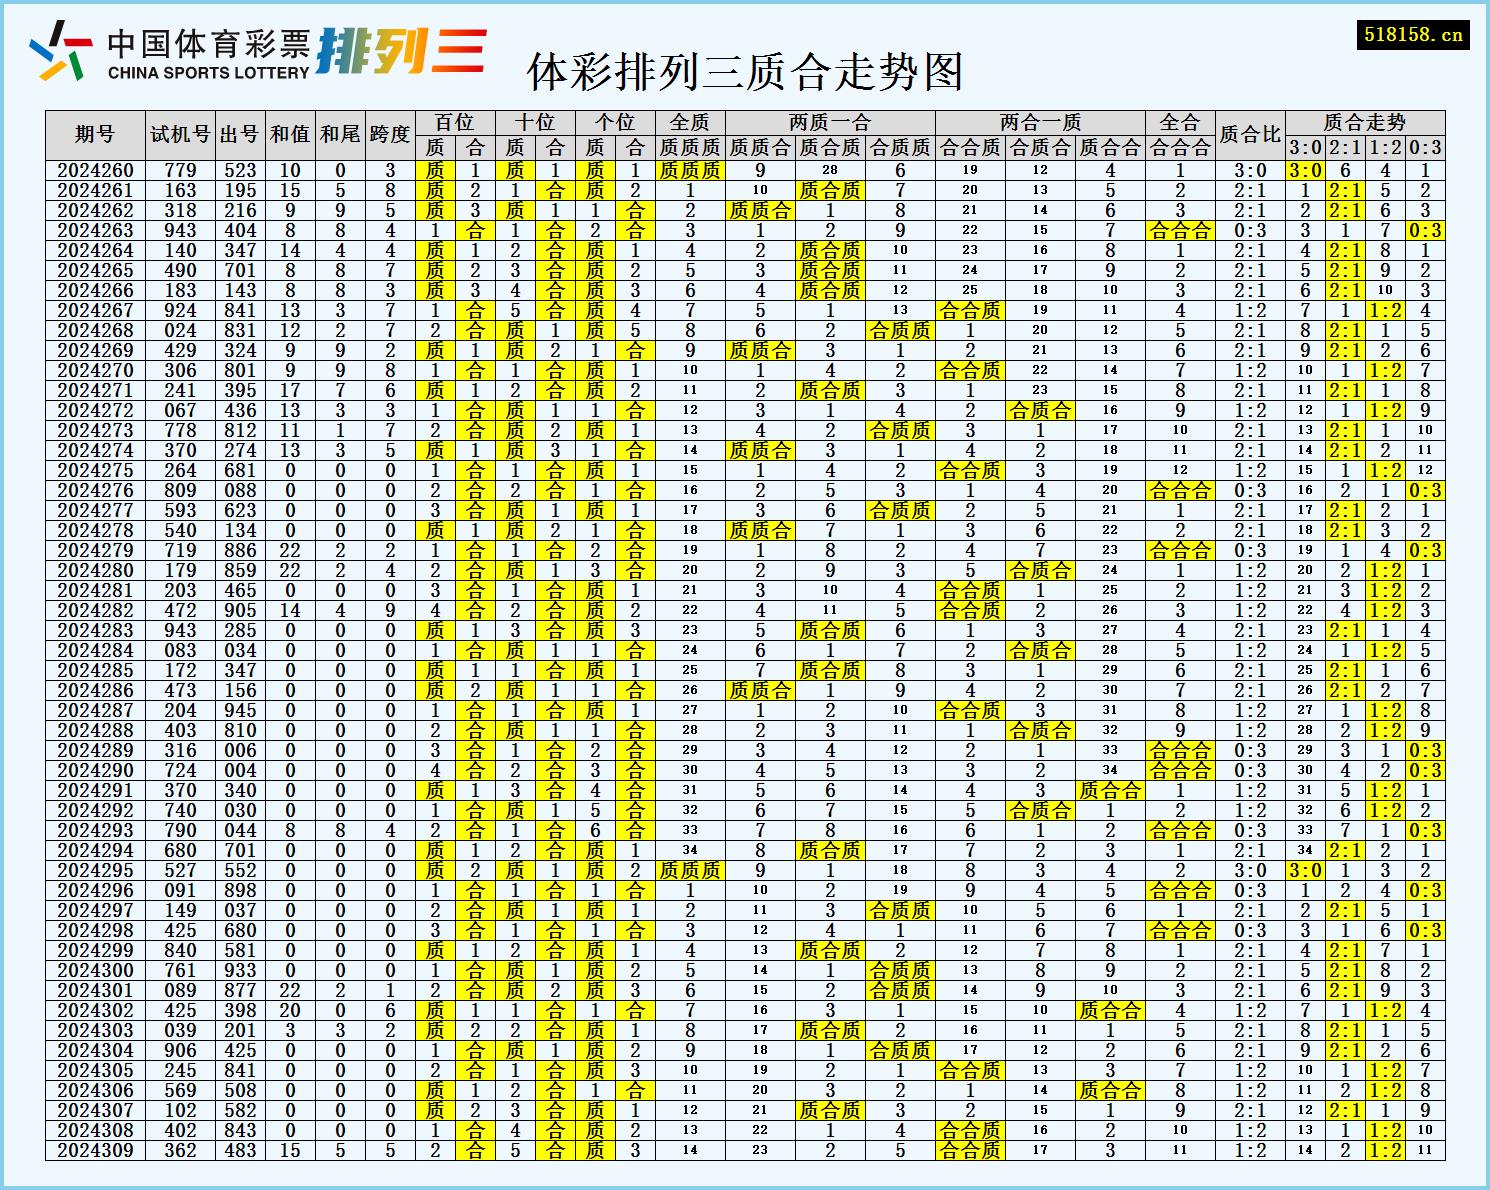Click 质合质 cell in row 2024261
Image resolution: width=1490 pixels, height=1190 pixels.
coord(830,190)
